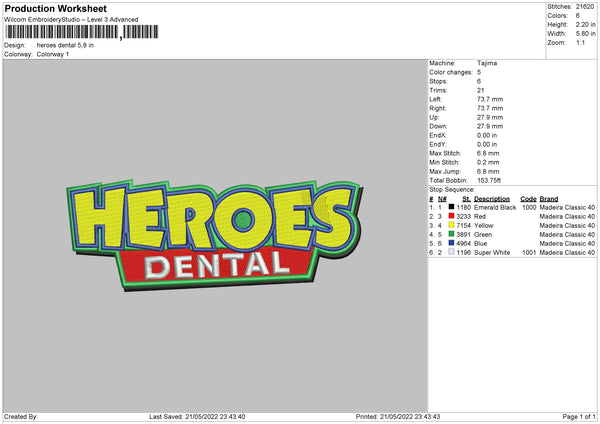
Task: Select Min Stitch value '0.2 mm'
Action: pos(488,162)
